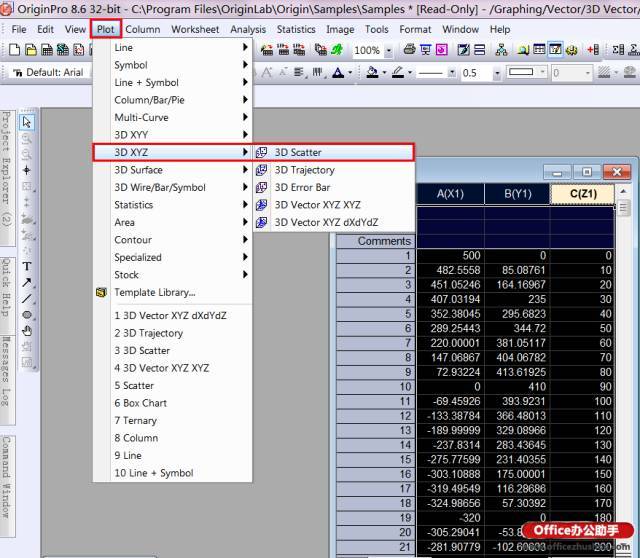Select the Text tool
Screen dimensions: 640x558
coord(27,267)
